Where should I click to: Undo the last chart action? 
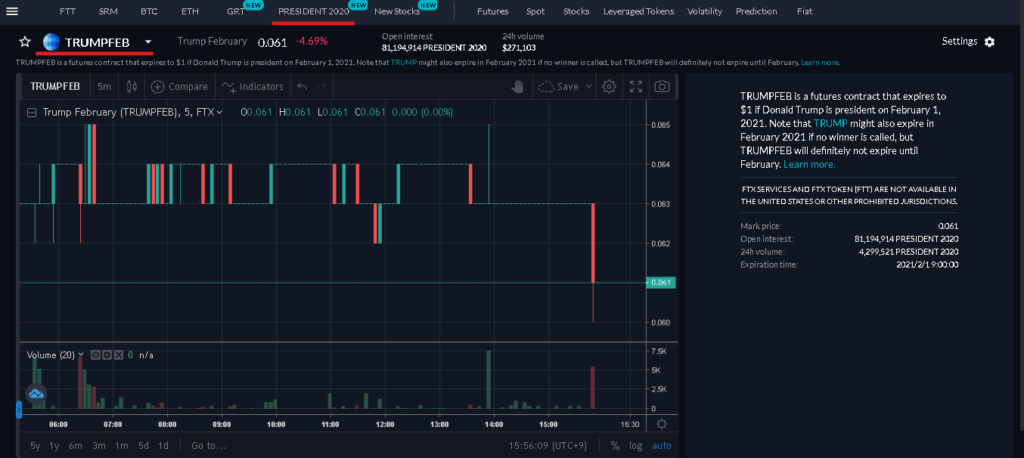pyautogui.click(x=302, y=86)
